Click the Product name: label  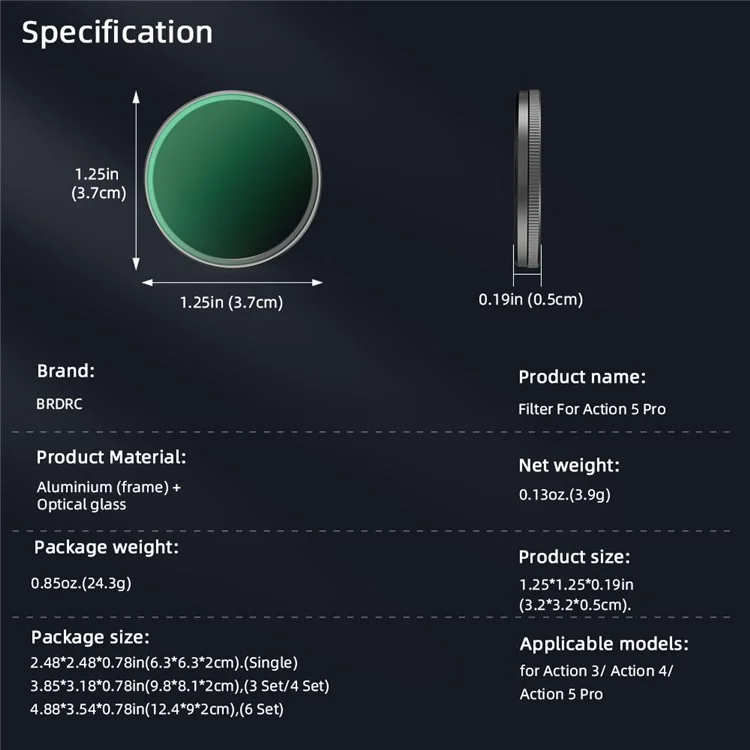click(x=582, y=377)
